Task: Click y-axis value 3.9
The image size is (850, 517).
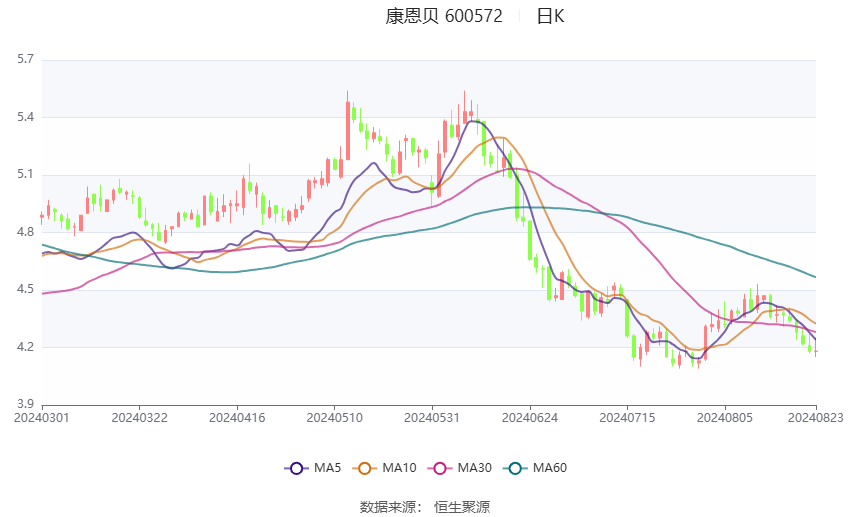Action: pos(25,404)
